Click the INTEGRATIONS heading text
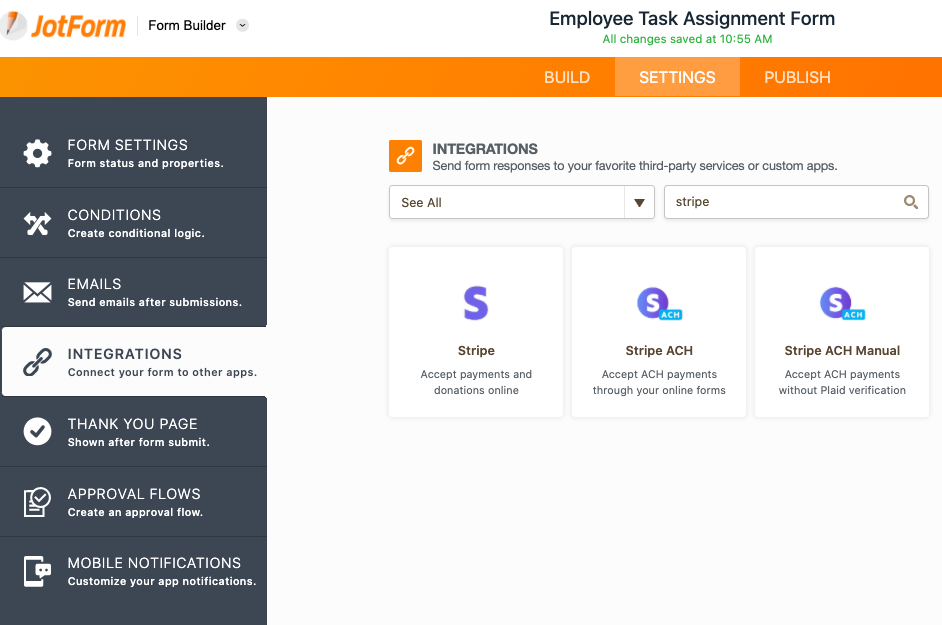The height and width of the screenshot is (625, 942). [x=485, y=148]
